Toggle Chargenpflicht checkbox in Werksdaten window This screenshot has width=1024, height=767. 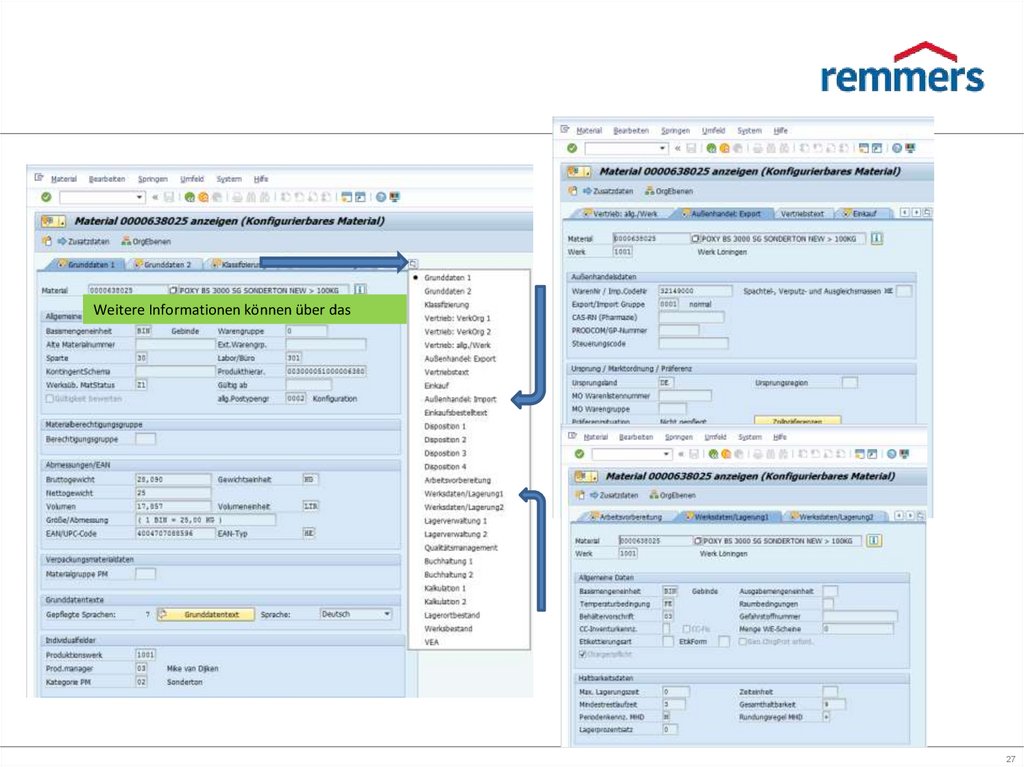(x=583, y=654)
